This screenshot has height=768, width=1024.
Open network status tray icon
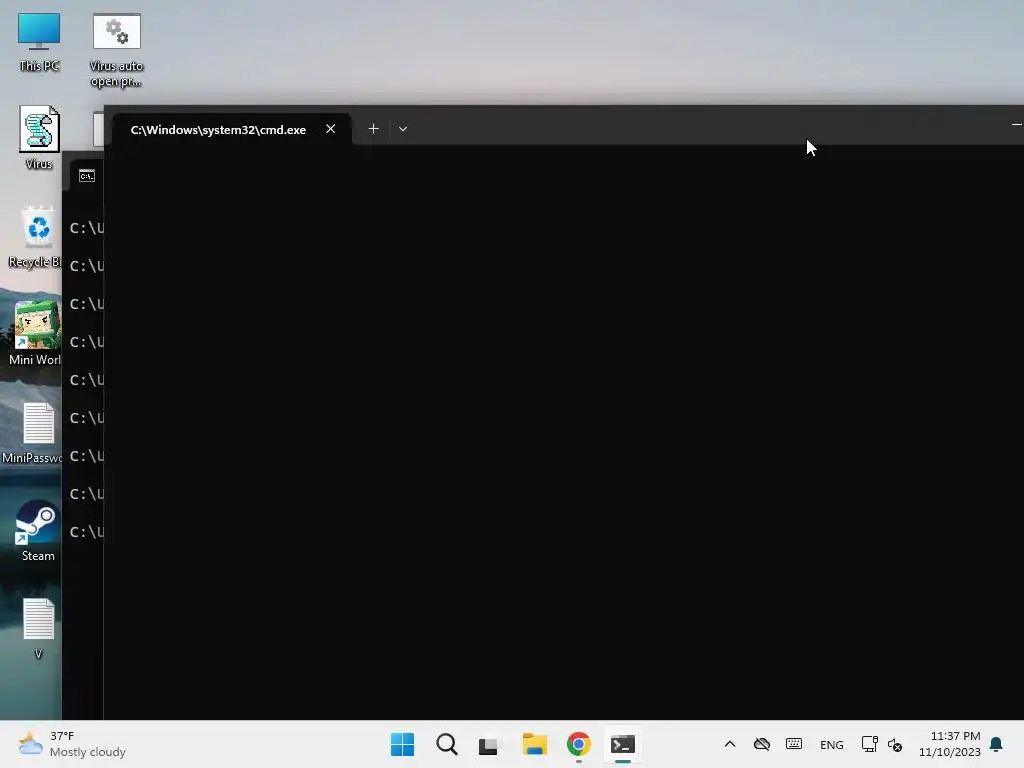[869, 744]
